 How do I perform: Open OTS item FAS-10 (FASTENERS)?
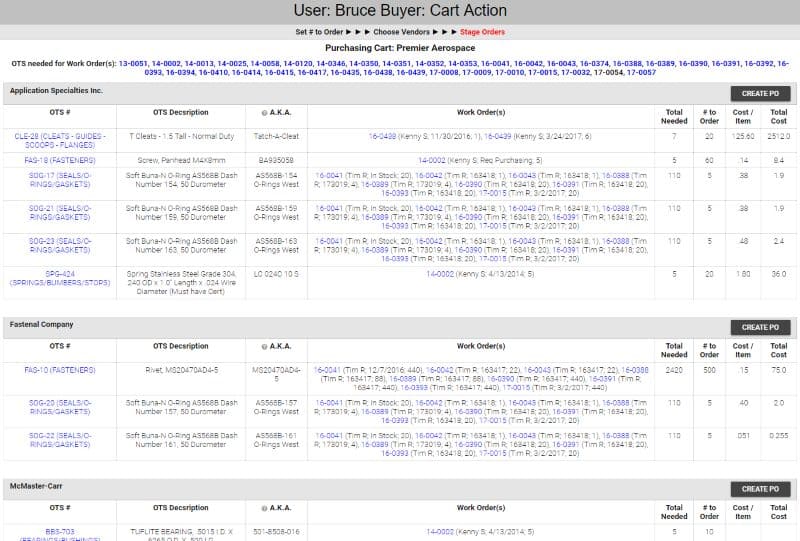(x=60, y=370)
